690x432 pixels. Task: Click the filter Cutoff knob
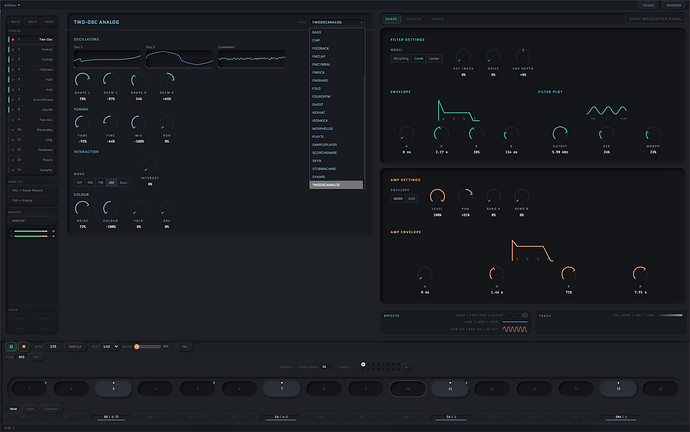pyautogui.click(x=560, y=133)
